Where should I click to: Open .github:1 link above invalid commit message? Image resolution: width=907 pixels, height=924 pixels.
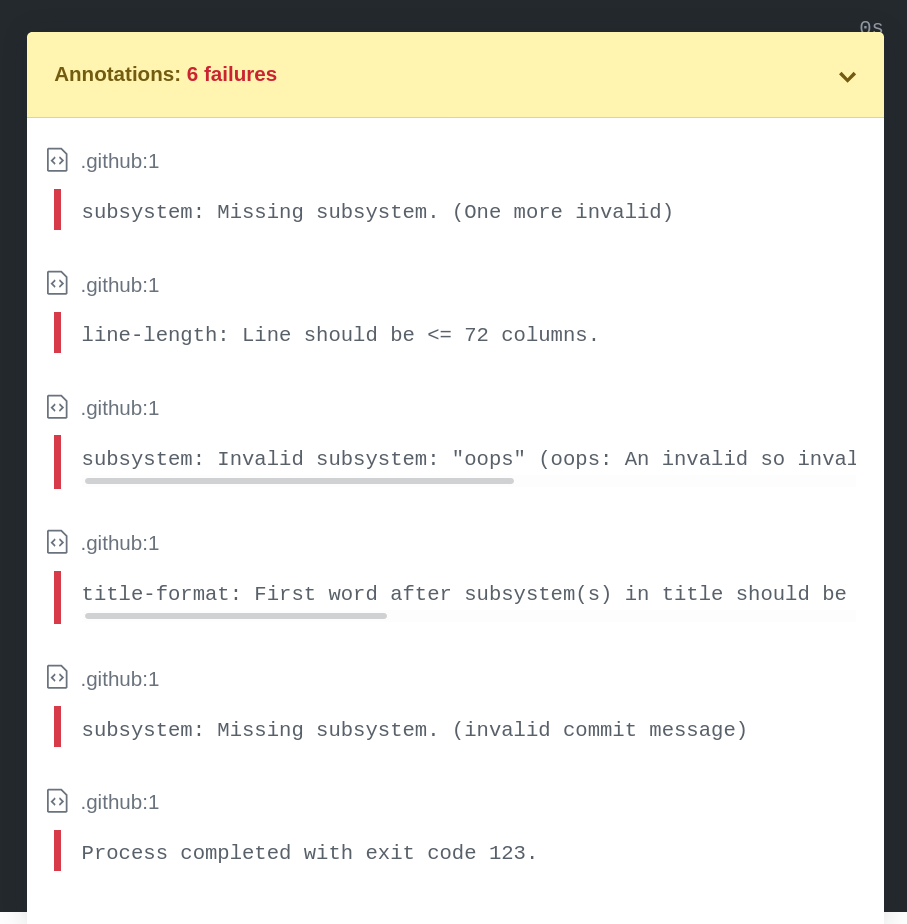click(x=120, y=679)
